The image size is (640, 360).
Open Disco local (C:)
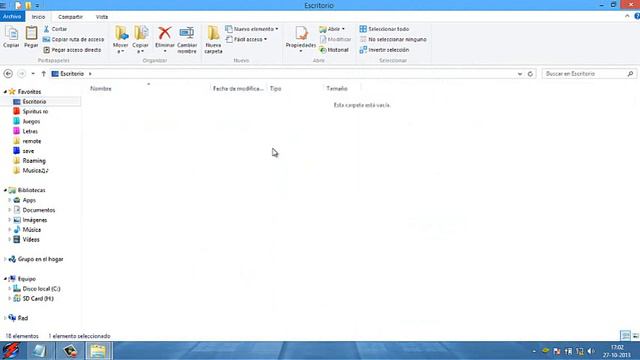41,289
